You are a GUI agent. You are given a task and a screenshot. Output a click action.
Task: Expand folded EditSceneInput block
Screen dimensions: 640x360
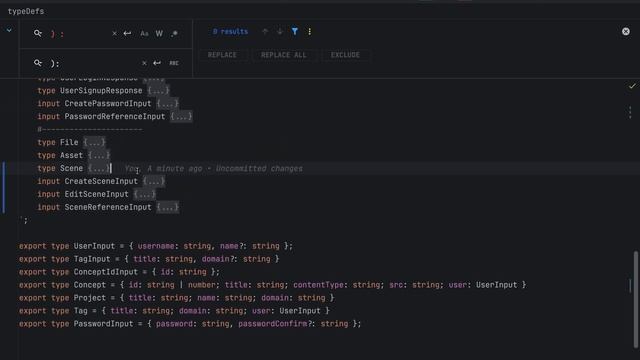coord(144,194)
